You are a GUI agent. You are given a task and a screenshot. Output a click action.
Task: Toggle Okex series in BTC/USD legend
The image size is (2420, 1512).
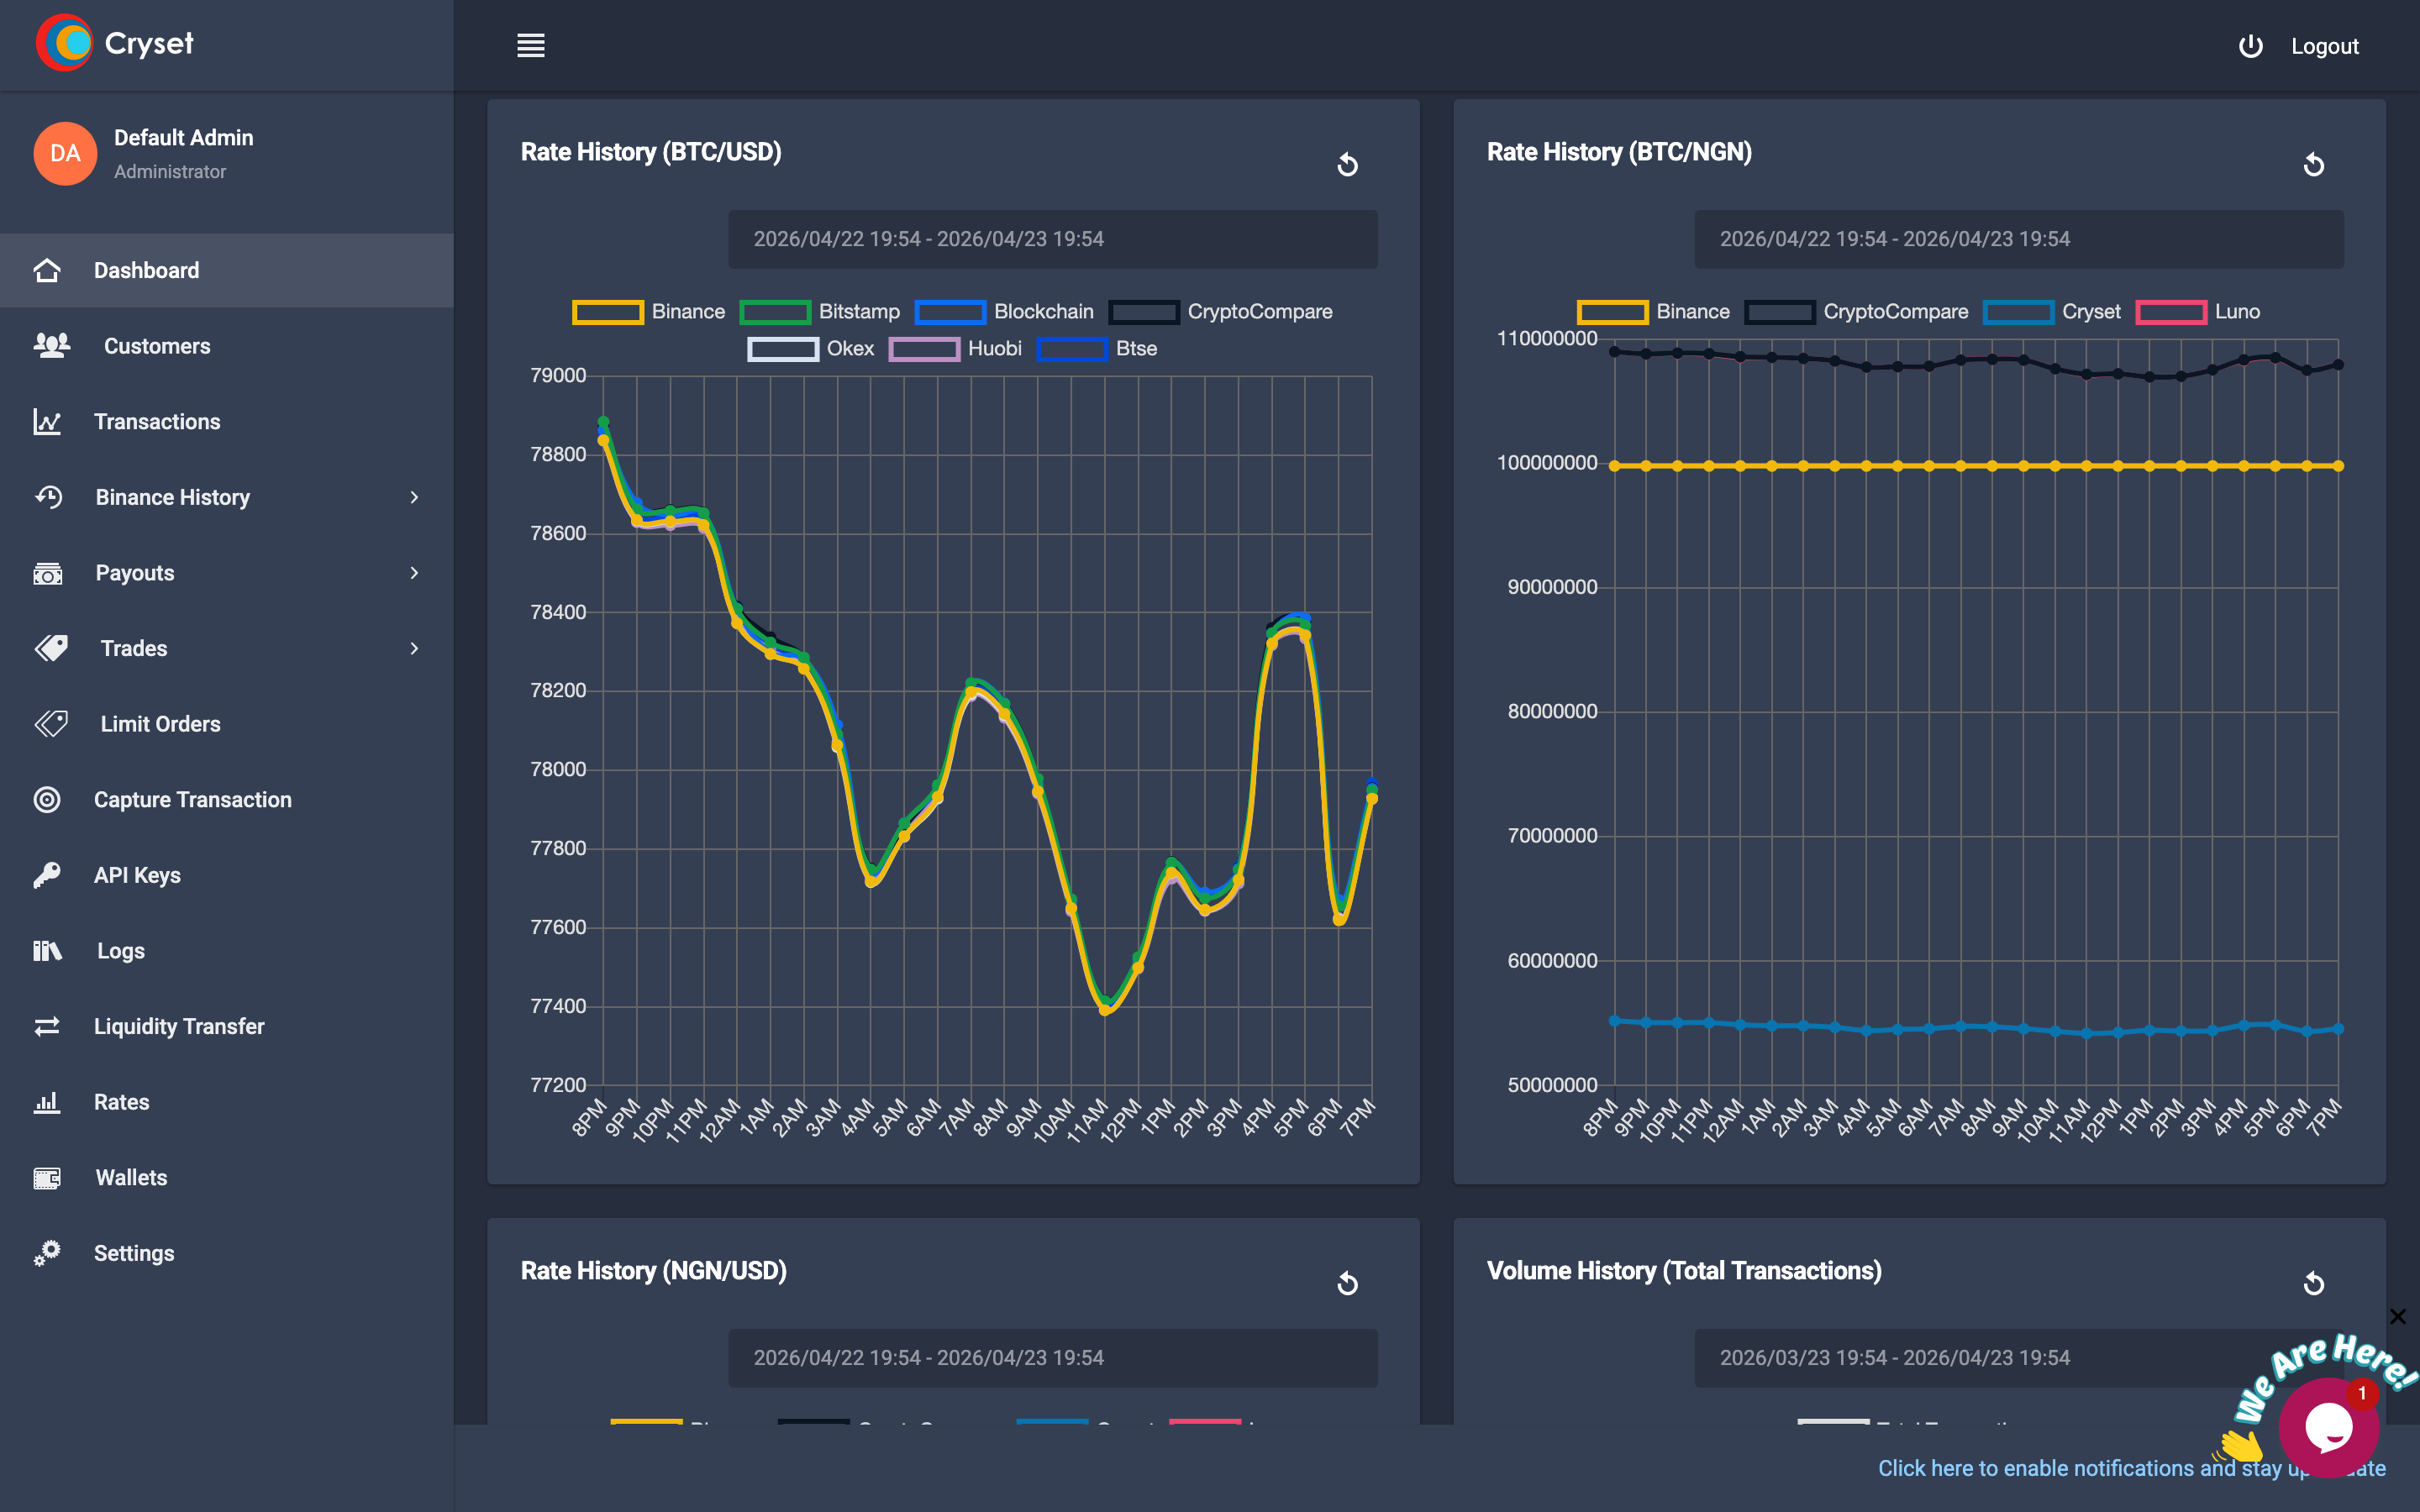(811, 349)
